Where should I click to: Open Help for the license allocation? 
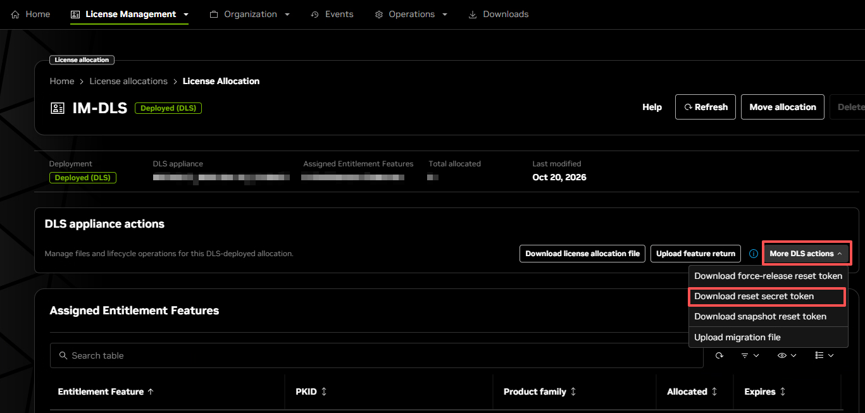(652, 107)
